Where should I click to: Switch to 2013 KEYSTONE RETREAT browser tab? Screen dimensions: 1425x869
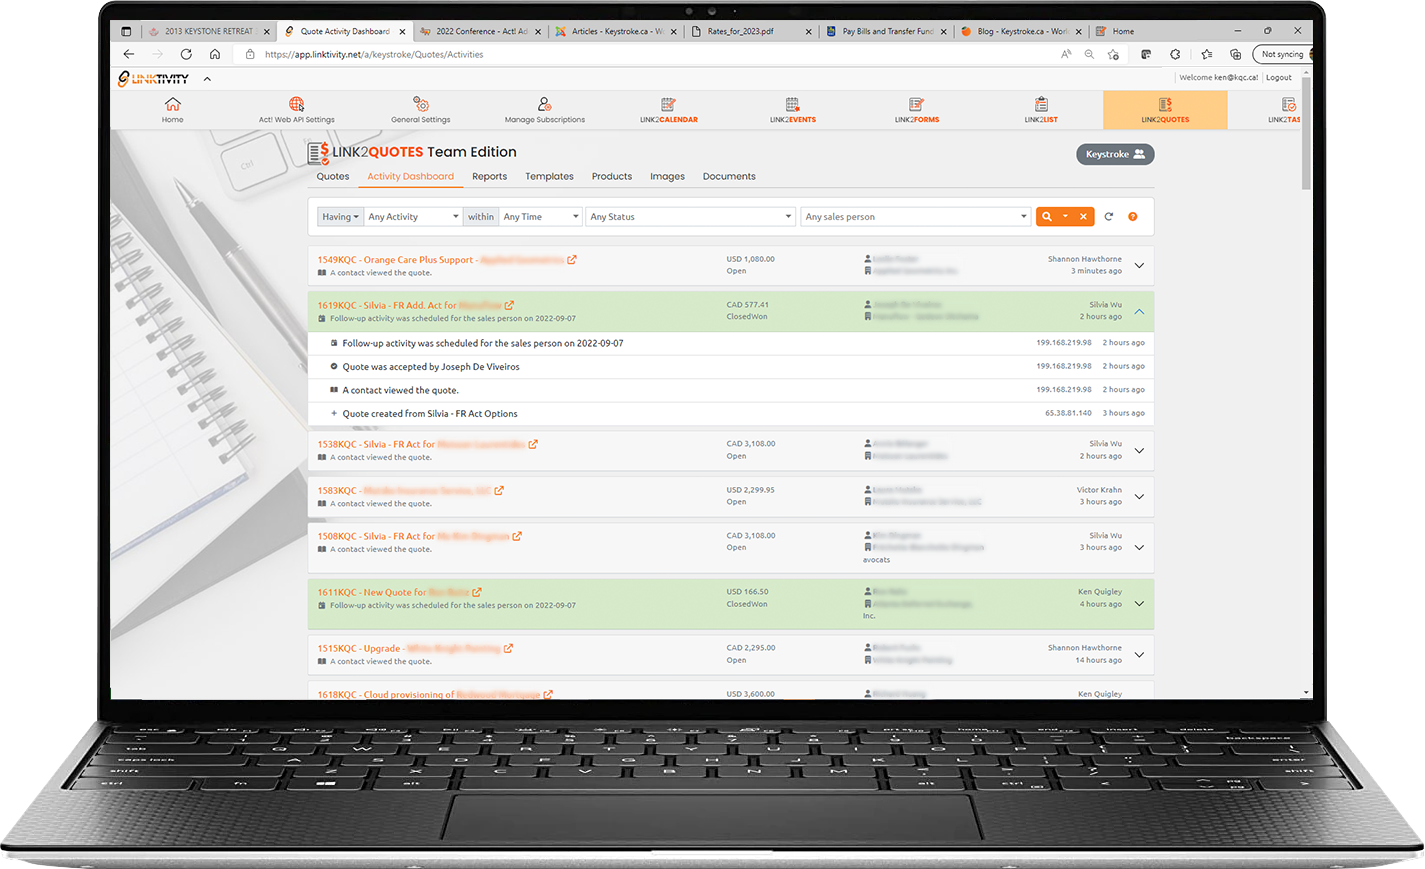(208, 31)
